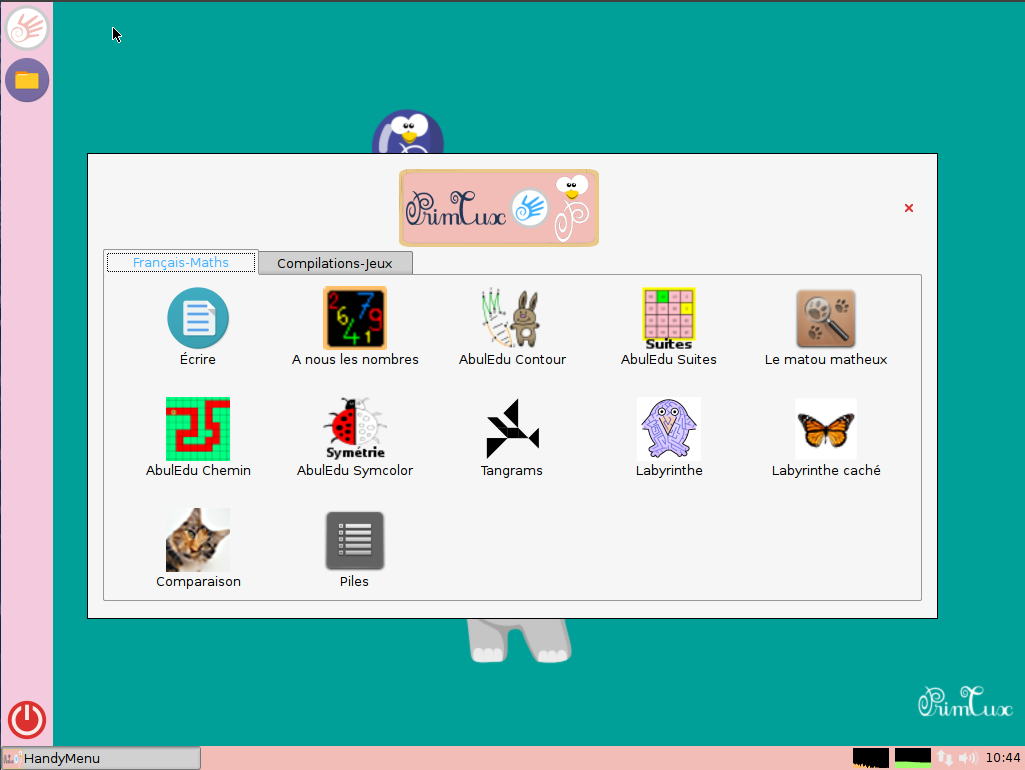This screenshot has width=1025, height=770.
Task: Switch to the Compilations-Jeux tab
Action: (x=335, y=263)
